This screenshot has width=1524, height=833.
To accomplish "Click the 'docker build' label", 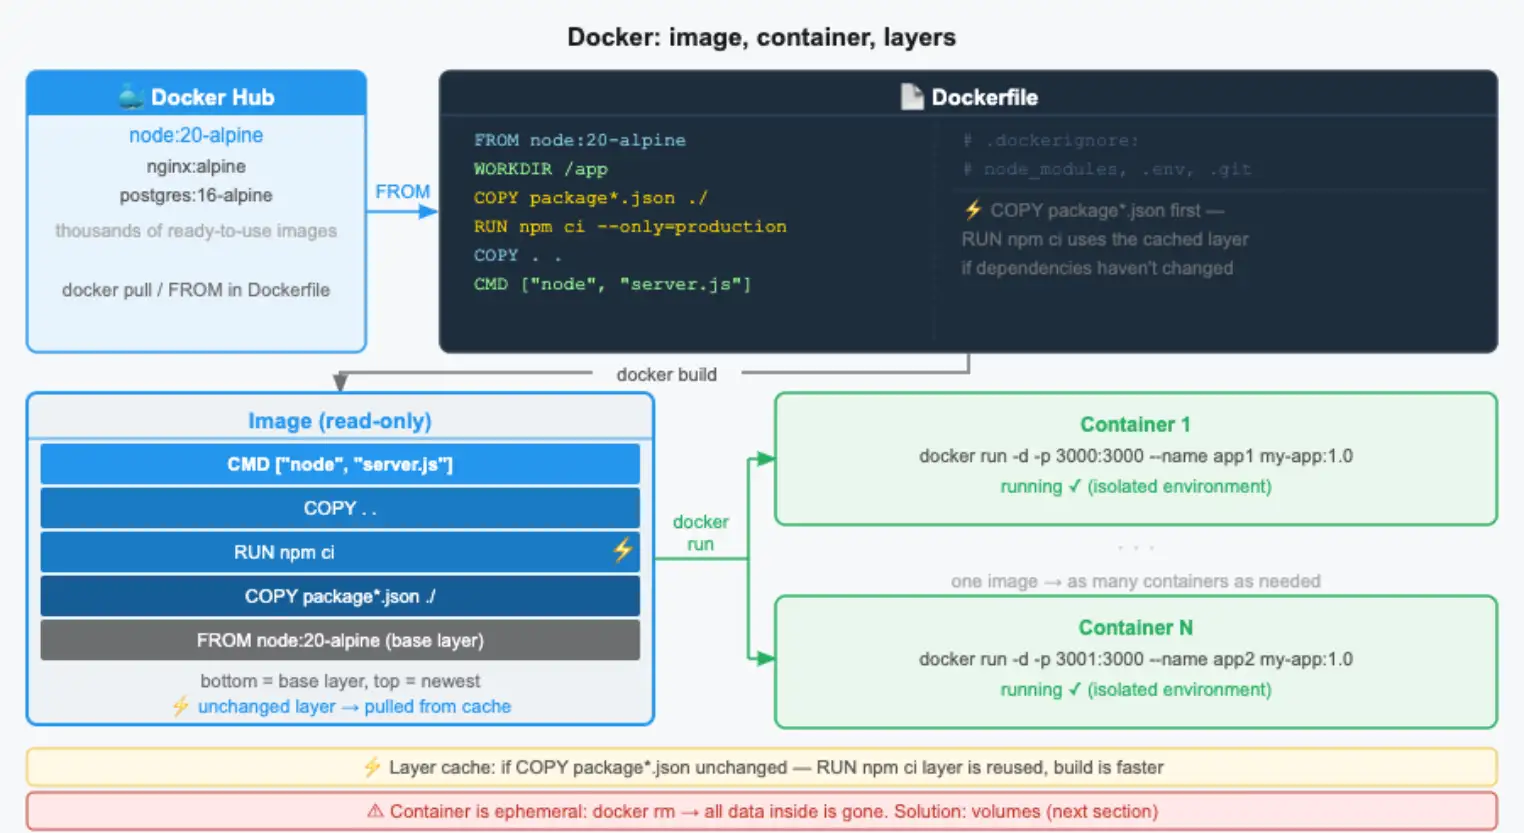I will tap(666, 374).
